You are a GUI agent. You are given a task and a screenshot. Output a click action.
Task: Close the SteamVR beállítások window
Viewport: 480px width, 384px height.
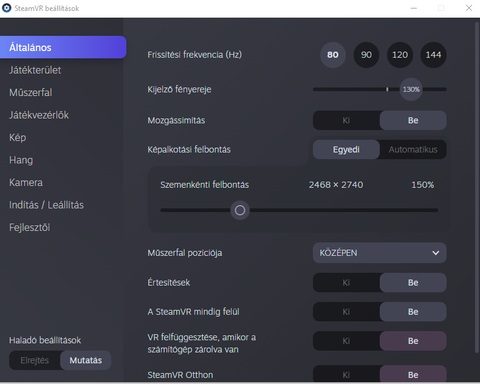tap(469, 8)
